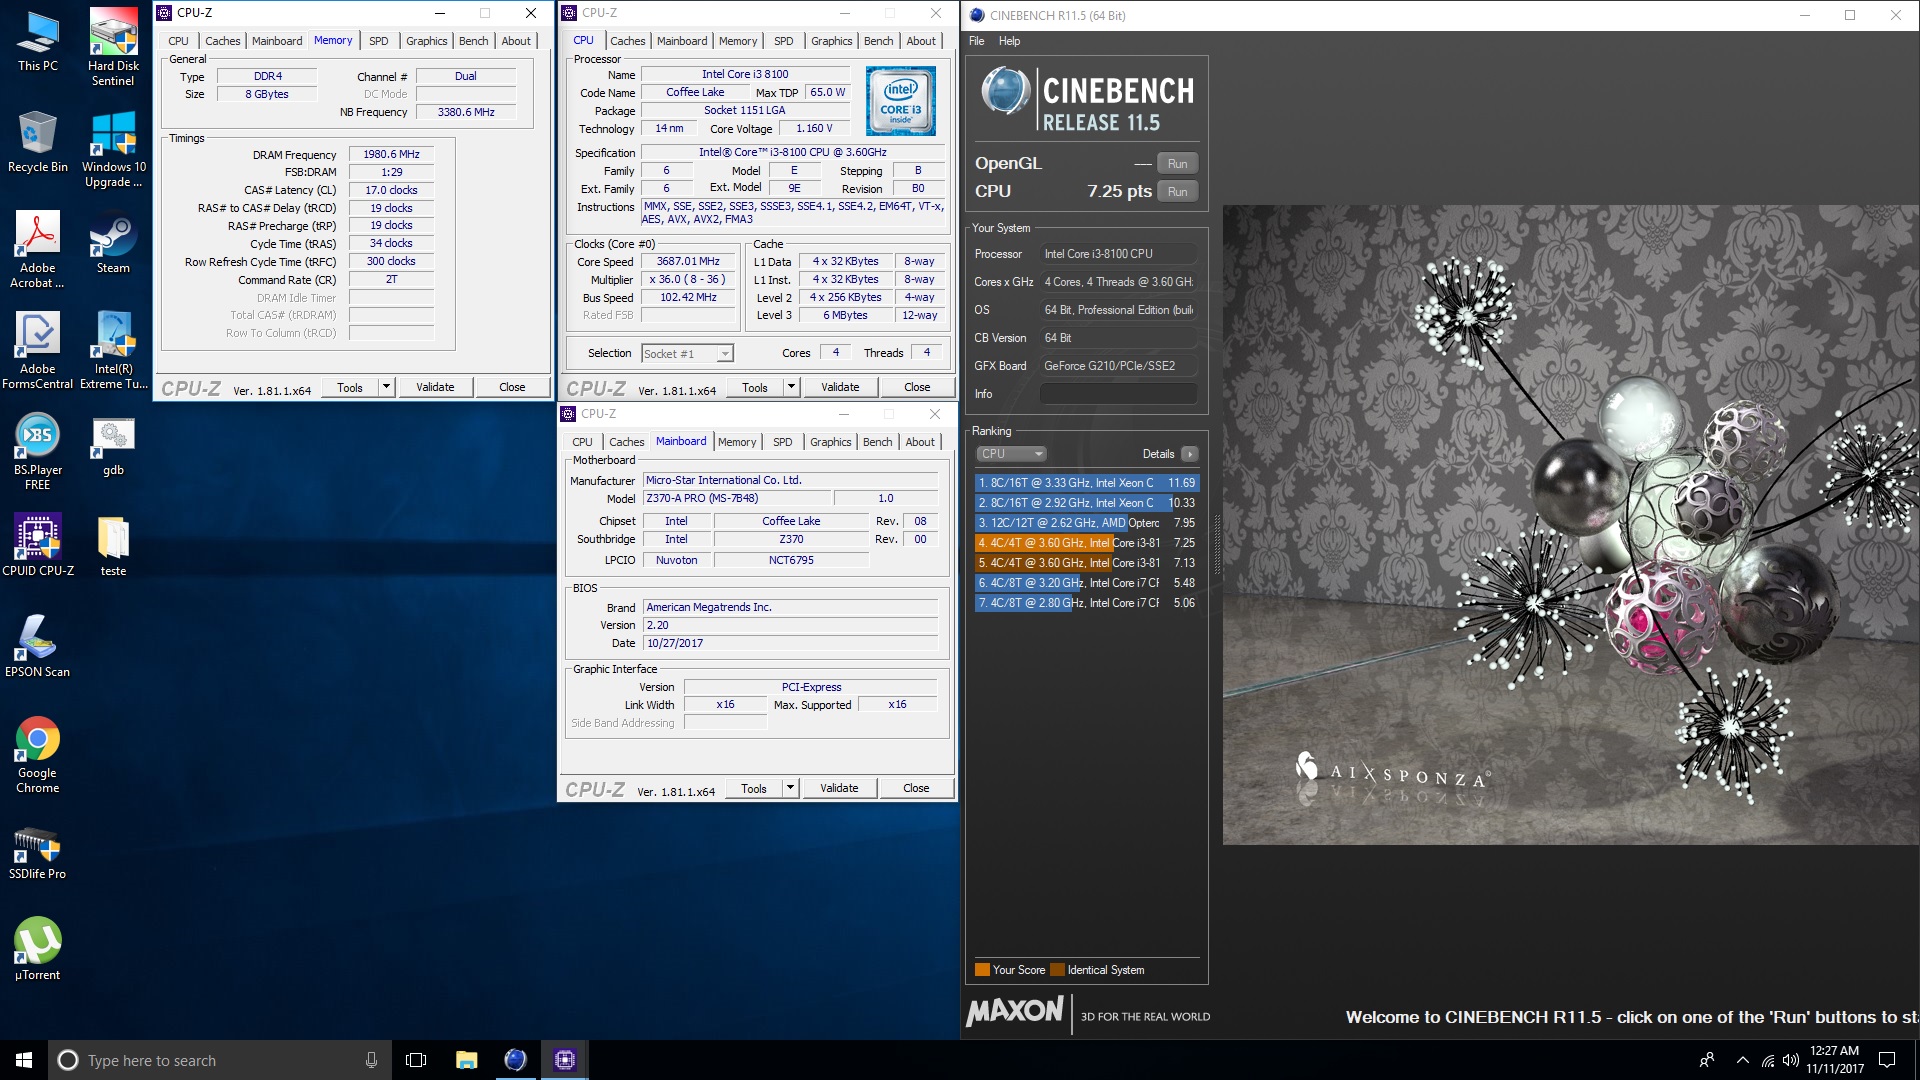Open the Tools dropdown arrow in CPU tab CPU-Z window
The image size is (1920, 1080).
[x=791, y=387]
